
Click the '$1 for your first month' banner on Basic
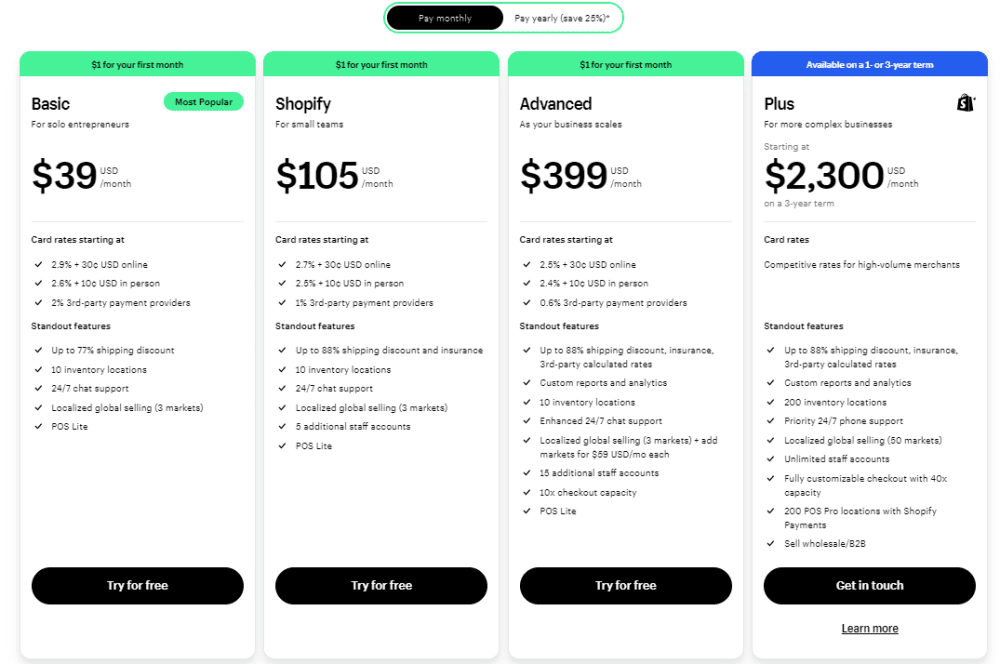pyautogui.click(x=137, y=63)
